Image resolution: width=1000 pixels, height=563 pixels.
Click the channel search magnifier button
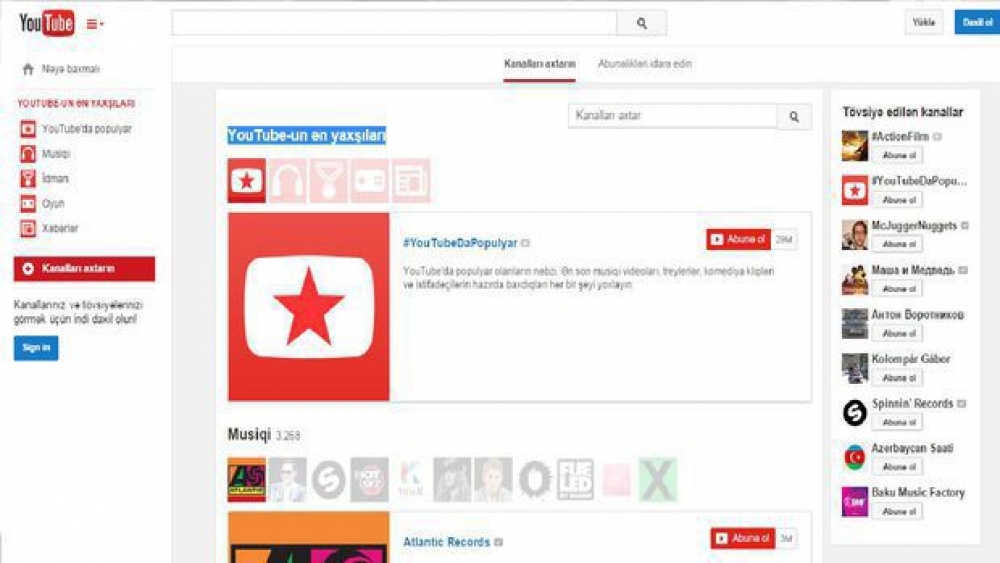(x=794, y=117)
